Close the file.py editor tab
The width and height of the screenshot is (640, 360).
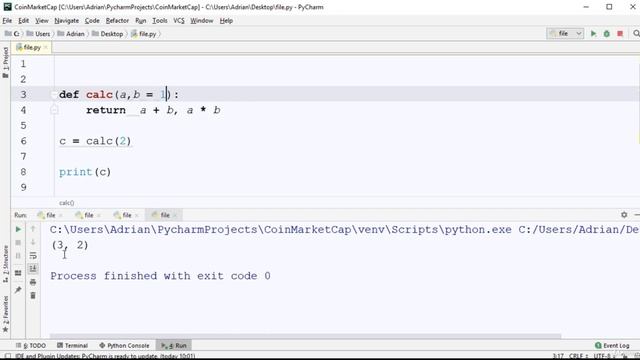coord(46,48)
